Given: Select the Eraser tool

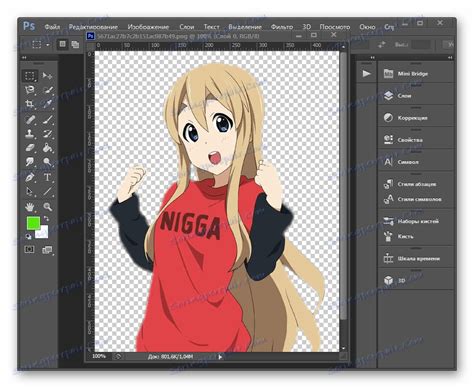Looking at the screenshot, I should point(30,148).
